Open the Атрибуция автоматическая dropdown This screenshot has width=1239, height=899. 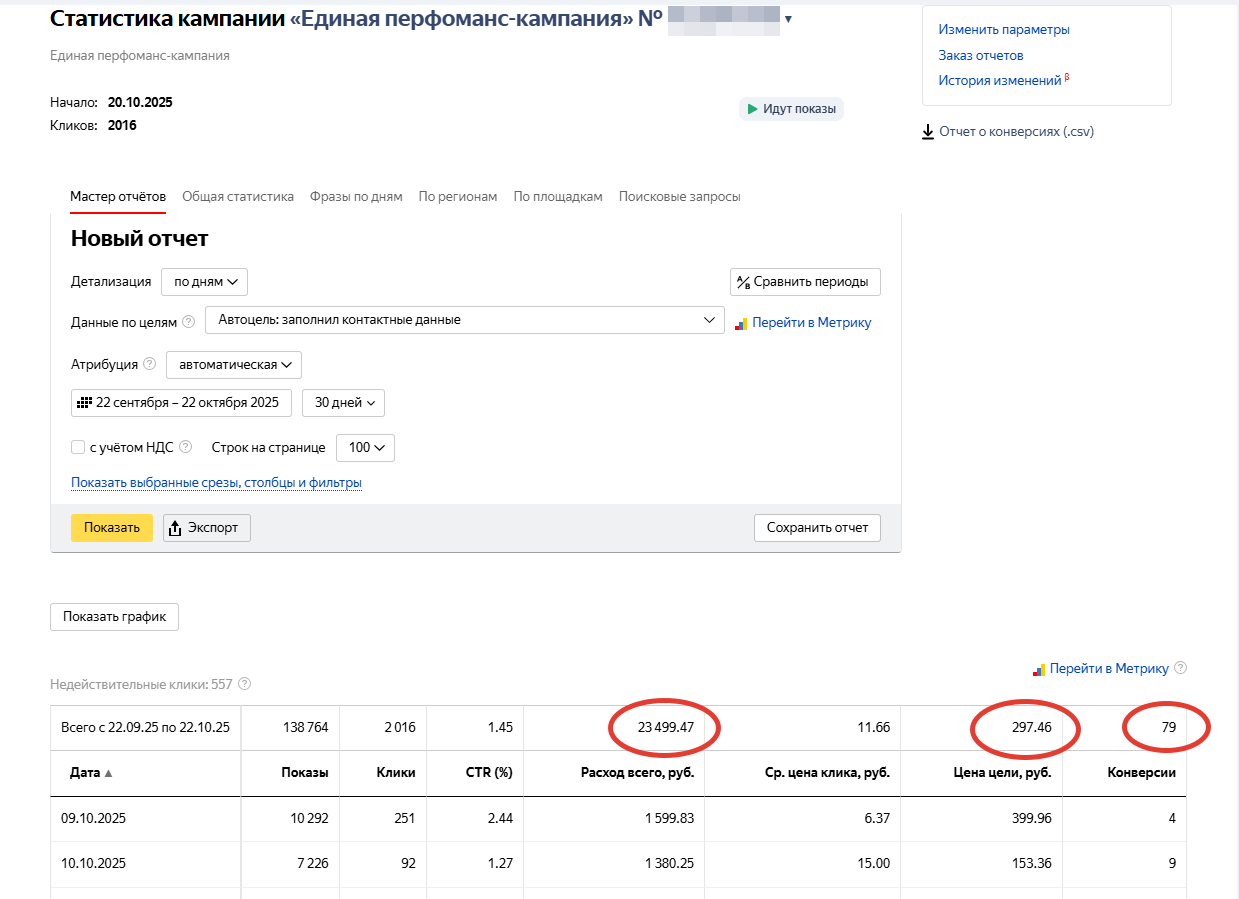[233, 365]
